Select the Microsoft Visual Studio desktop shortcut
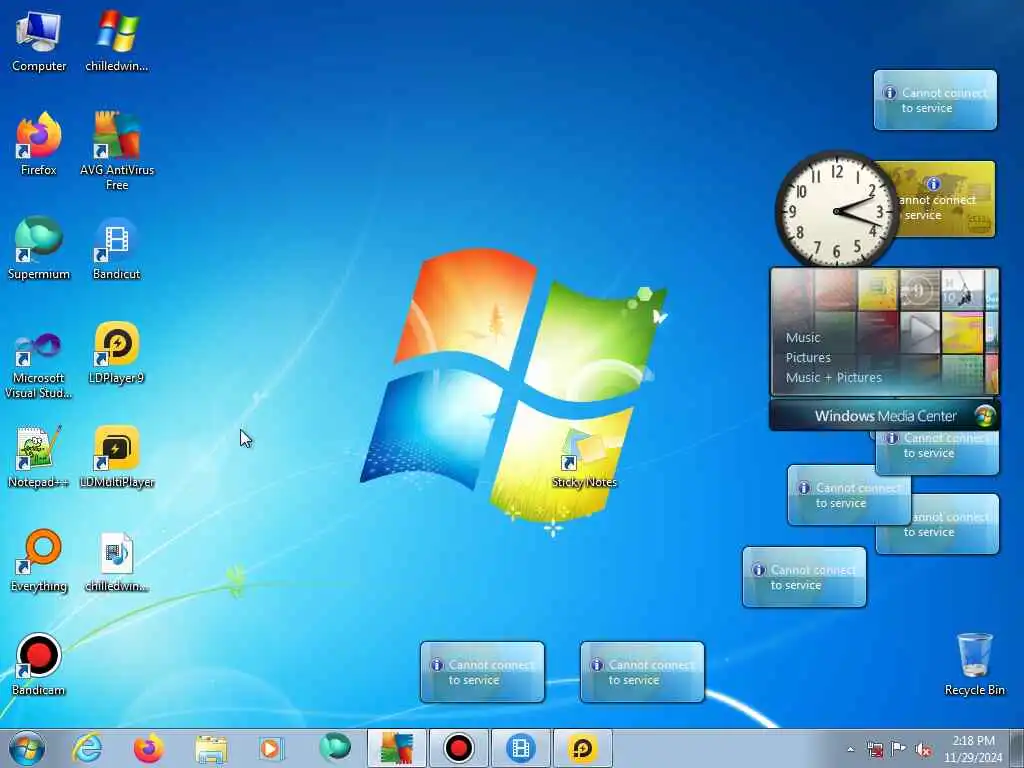 coord(39,366)
